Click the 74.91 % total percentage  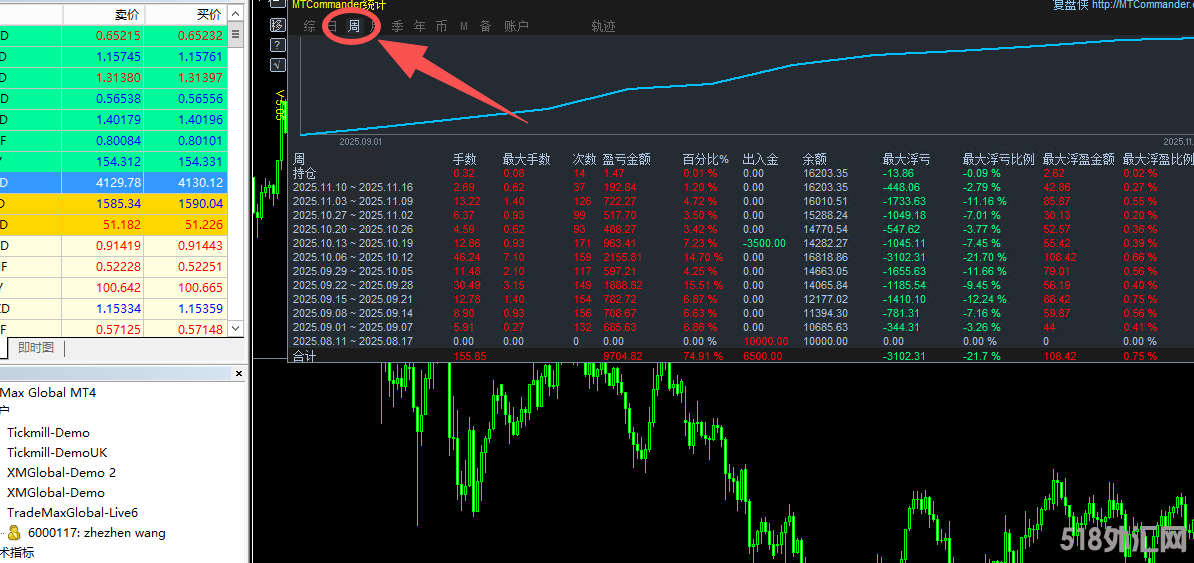[x=707, y=356]
